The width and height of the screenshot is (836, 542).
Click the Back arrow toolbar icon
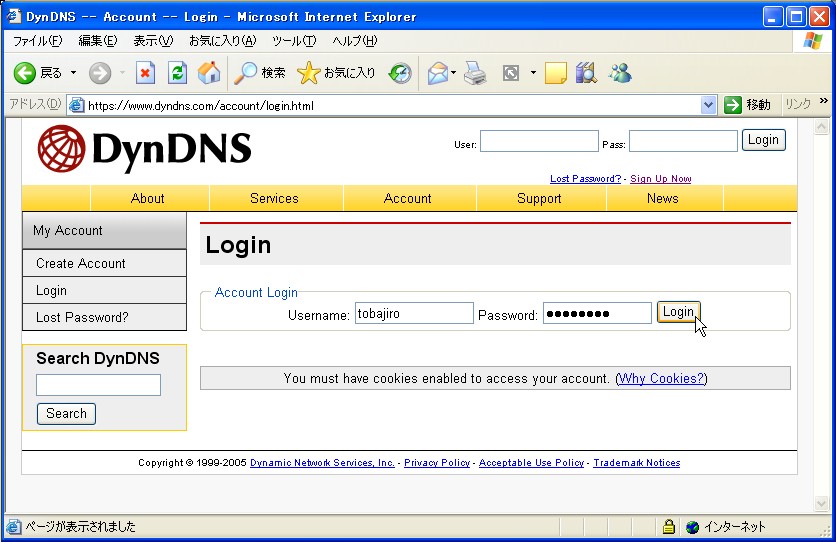pos(25,72)
